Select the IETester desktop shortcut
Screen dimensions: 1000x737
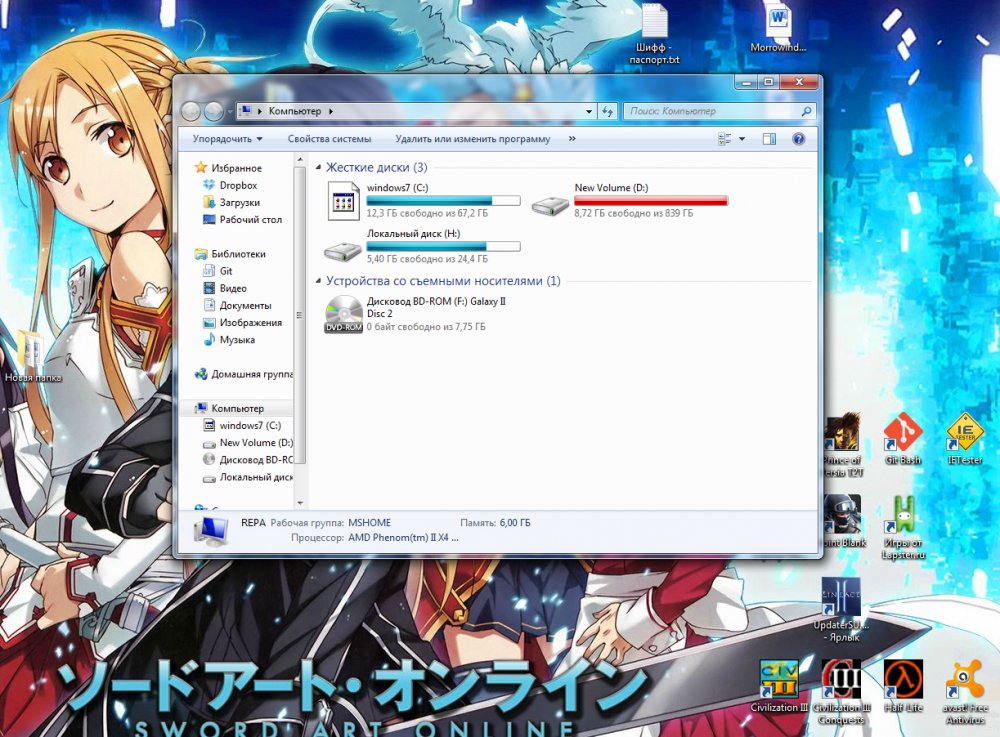964,439
